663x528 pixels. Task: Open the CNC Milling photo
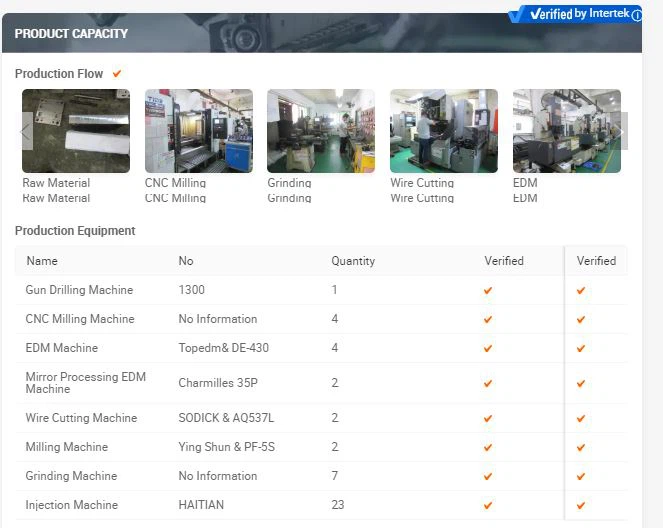(198, 131)
